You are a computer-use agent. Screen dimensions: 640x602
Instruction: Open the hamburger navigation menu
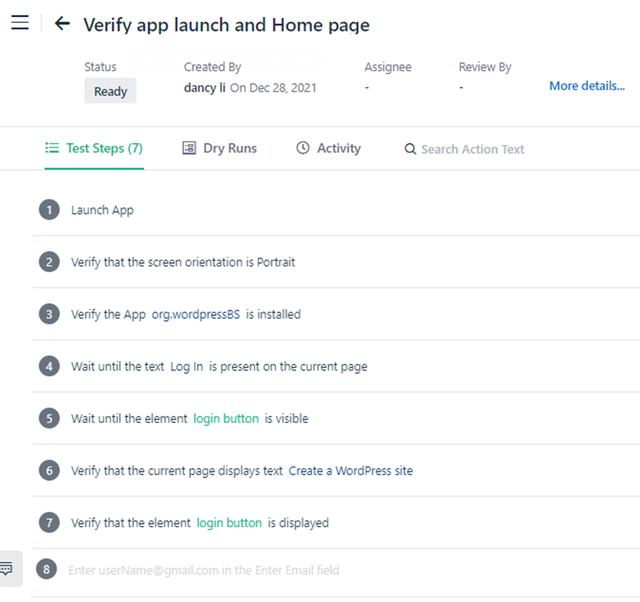(20, 23)
